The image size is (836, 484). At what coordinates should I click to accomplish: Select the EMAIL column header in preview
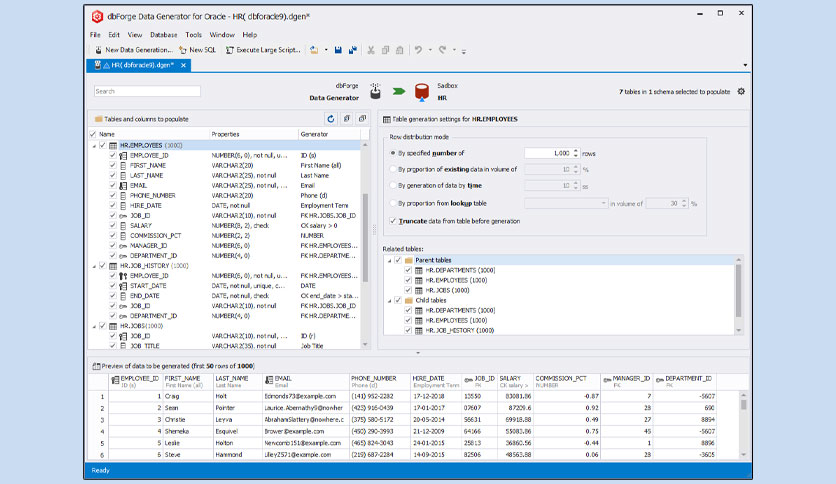click(x=306, y=381)
